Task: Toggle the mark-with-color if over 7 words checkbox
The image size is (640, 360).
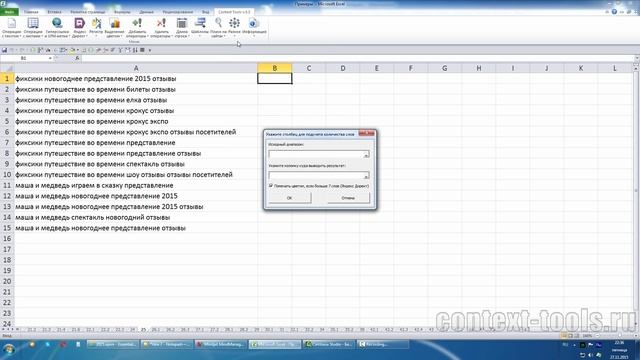Action: coord(271,186)
